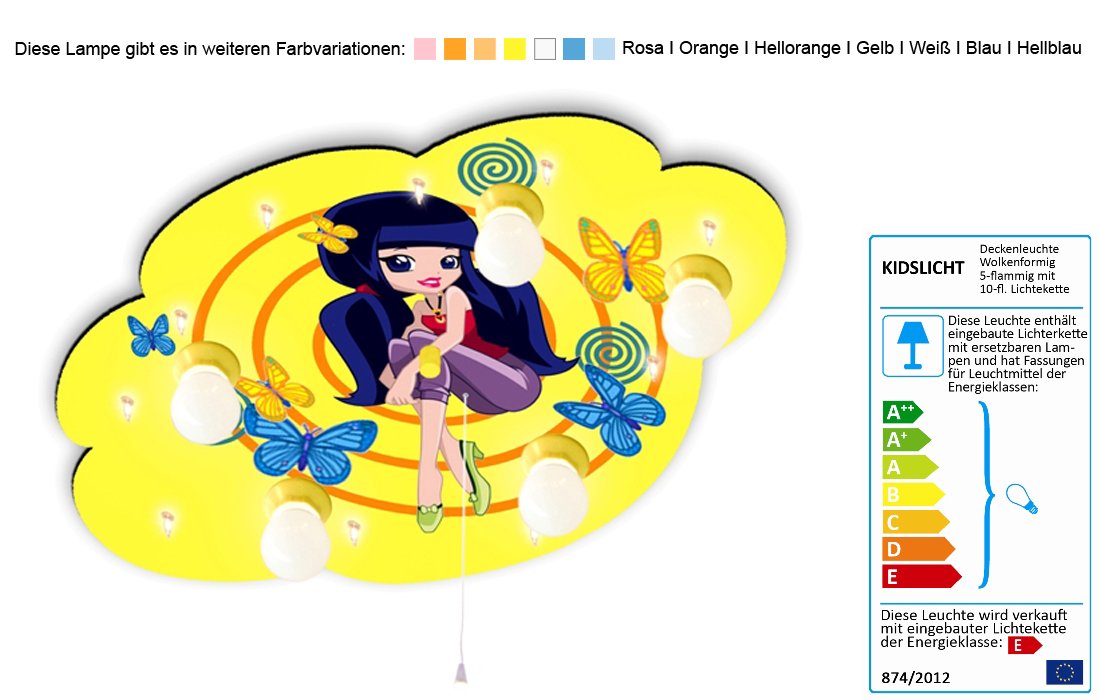Choose the Blau blue color swatch
The image size is (1100, 700).
574,48
